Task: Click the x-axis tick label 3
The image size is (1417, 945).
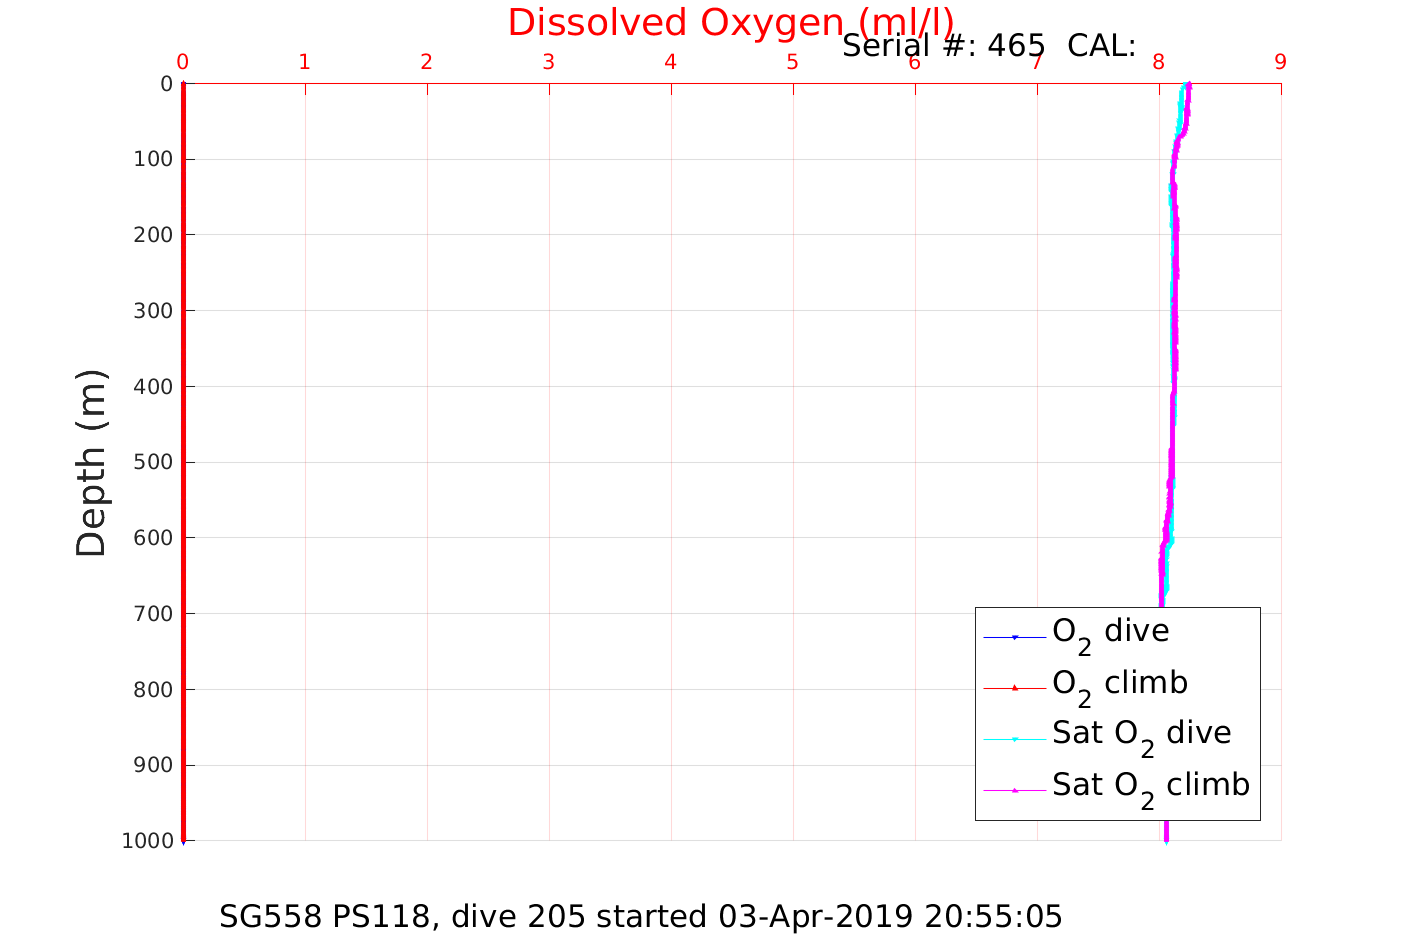Action: (x=549, y=62)
